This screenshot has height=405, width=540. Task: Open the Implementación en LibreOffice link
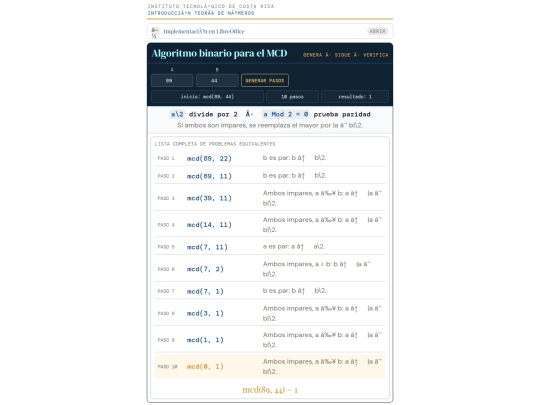204,31
